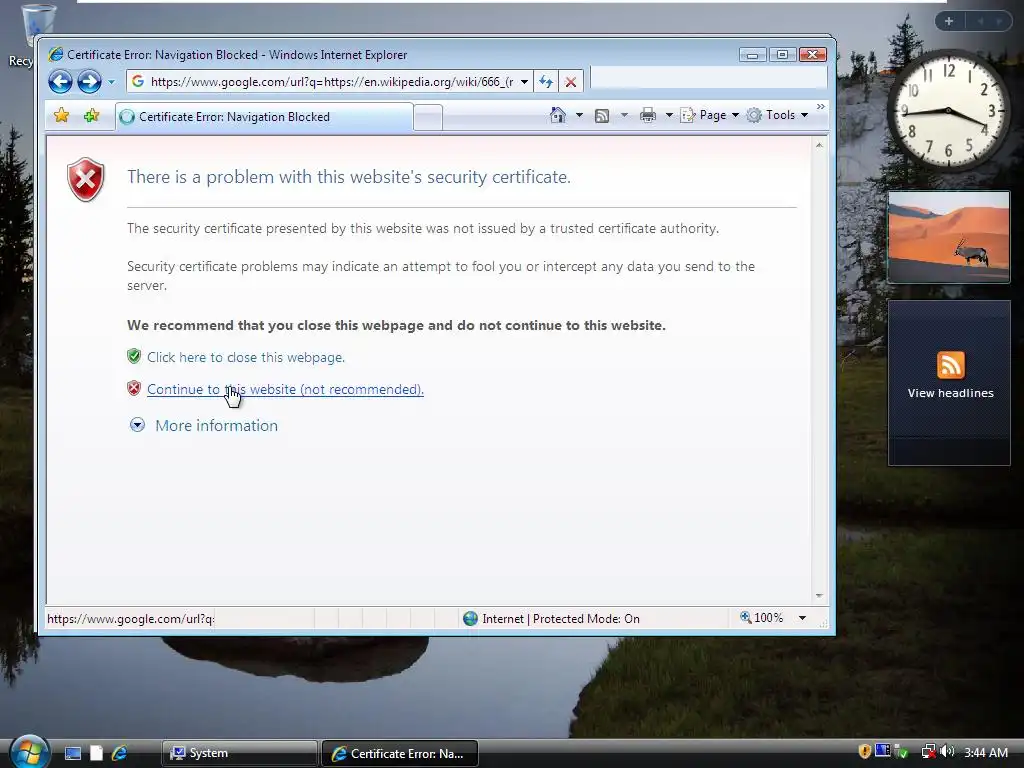Open the Print dropdown arrow
The image size is (1024, 768).
pyautogui.click(x=669, y=115)
